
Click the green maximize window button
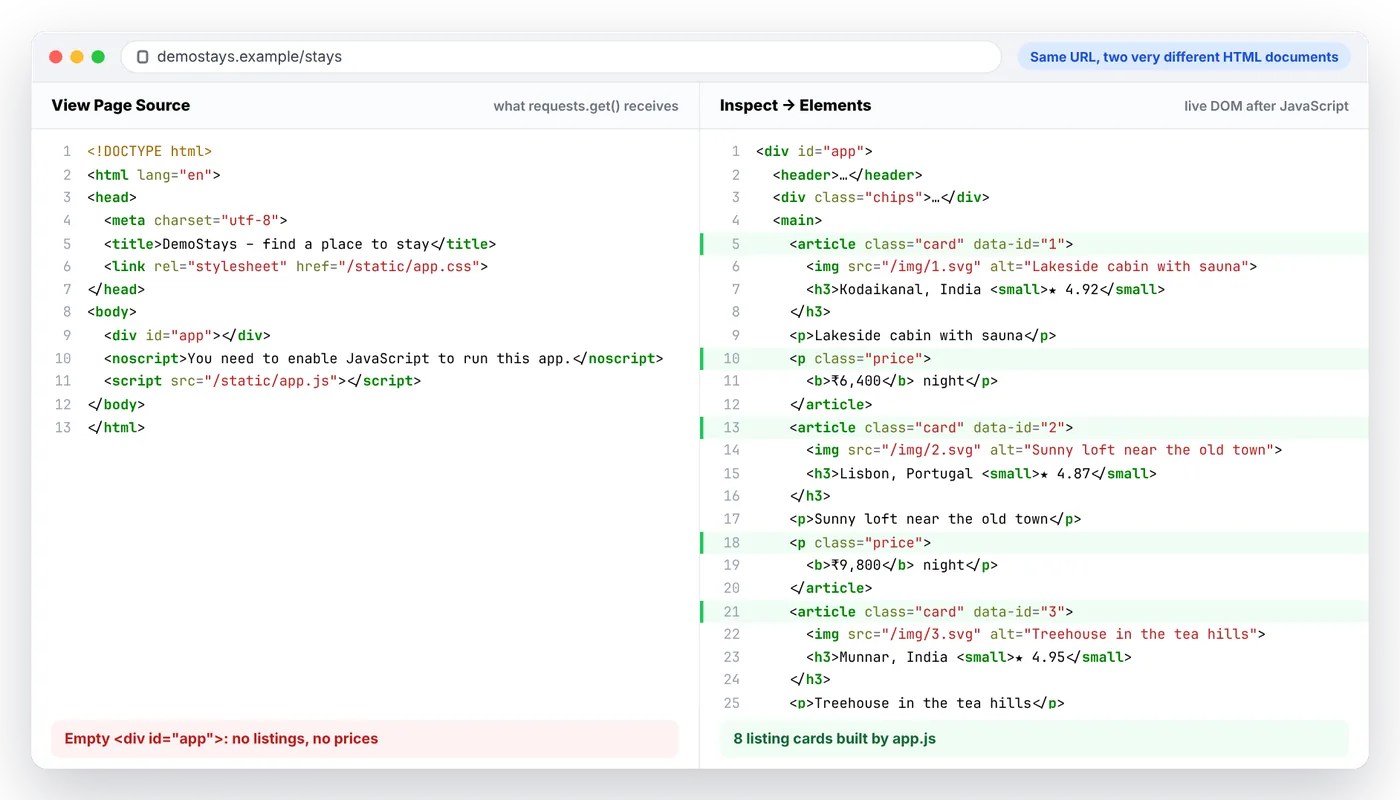pyautogui.click(x=98, y=57)
